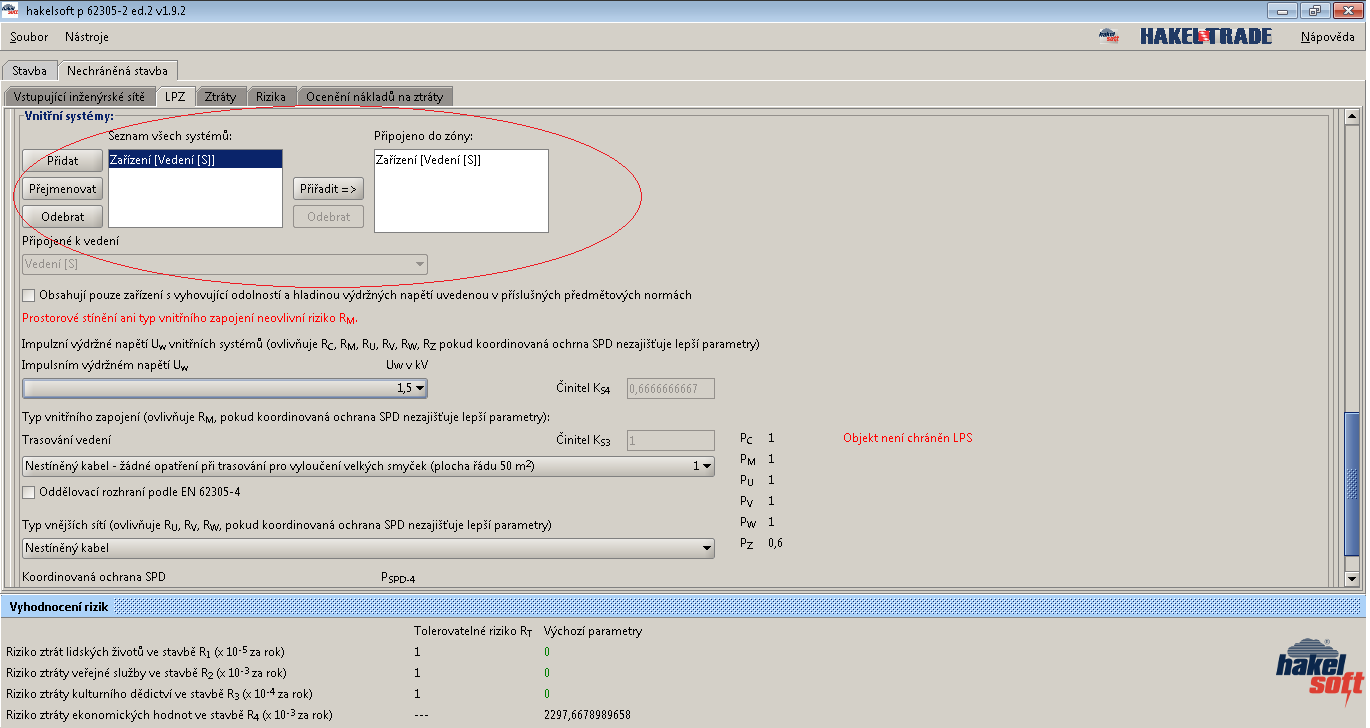Viewport: 1370px width, 728px height.
Task: Open the Nástroje menu
Action: tap(87, 37)
